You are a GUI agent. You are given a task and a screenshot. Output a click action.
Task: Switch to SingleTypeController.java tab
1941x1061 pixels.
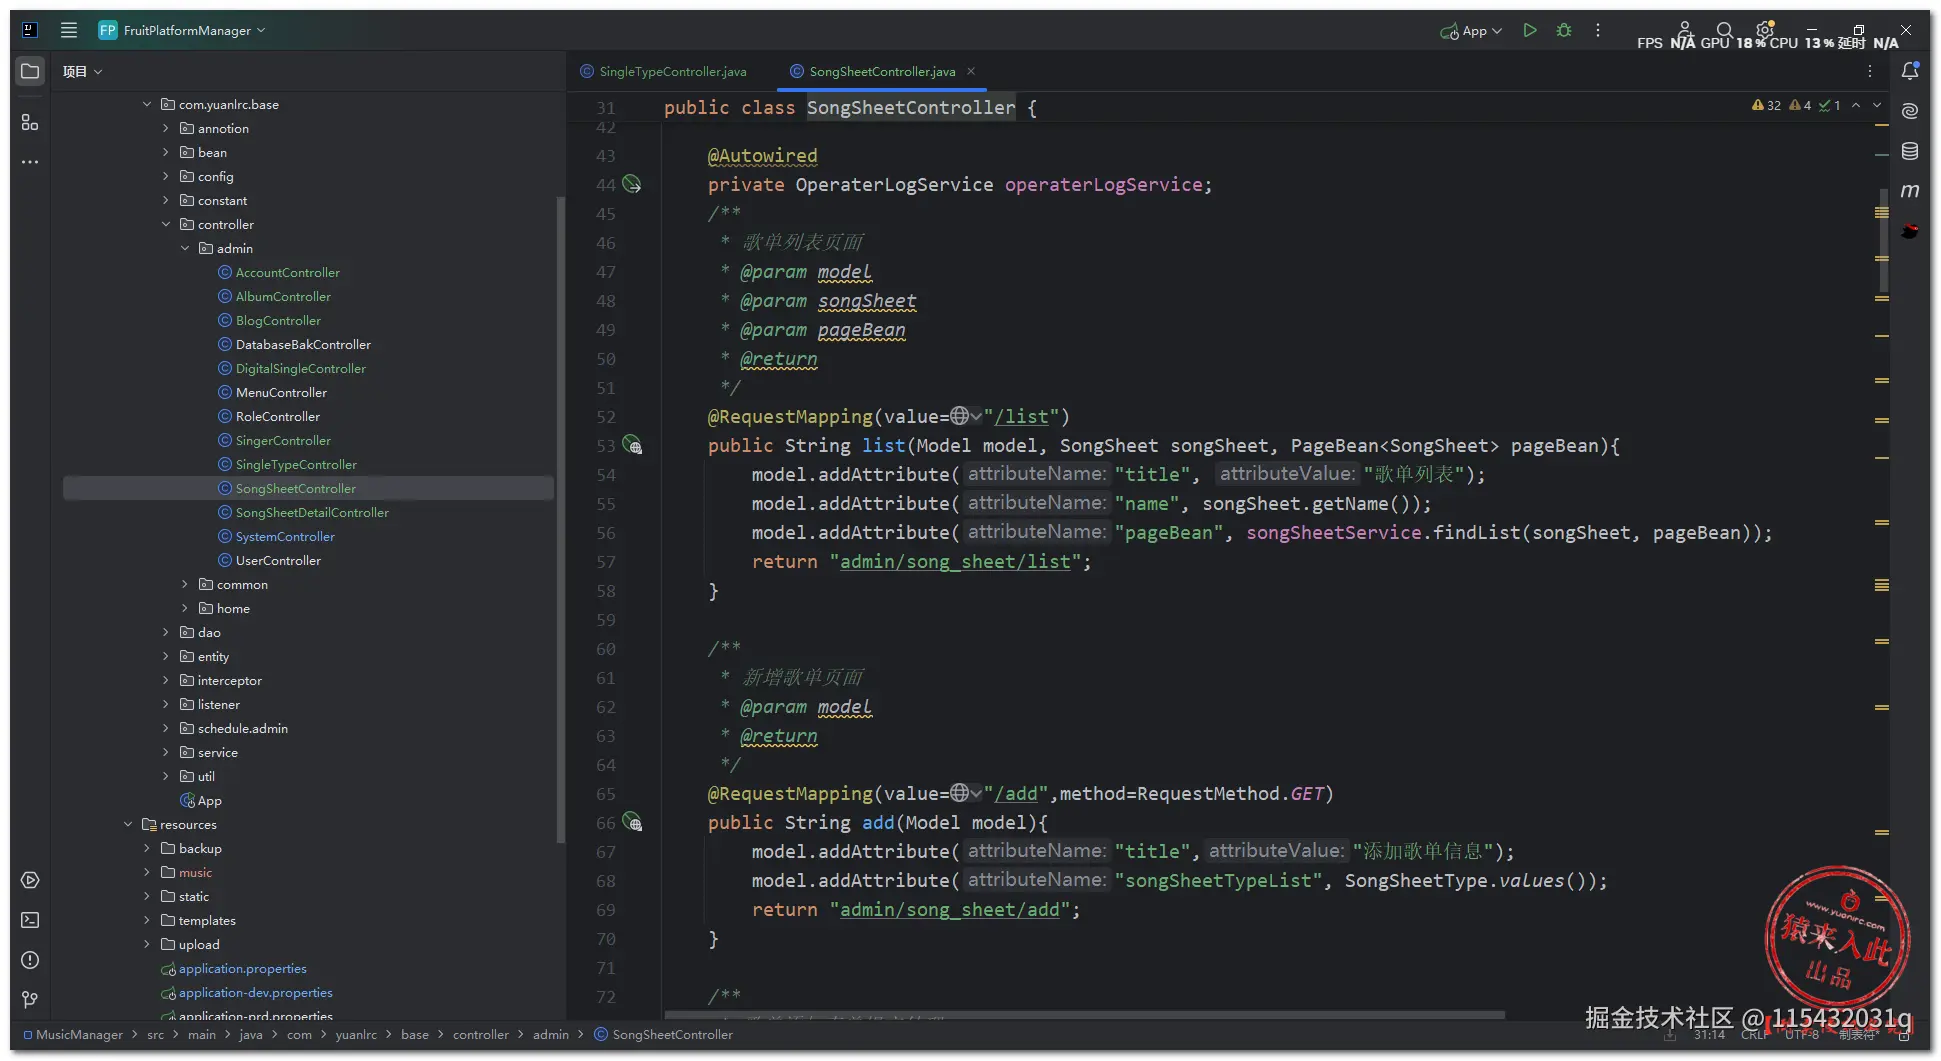tap(664, 71)
